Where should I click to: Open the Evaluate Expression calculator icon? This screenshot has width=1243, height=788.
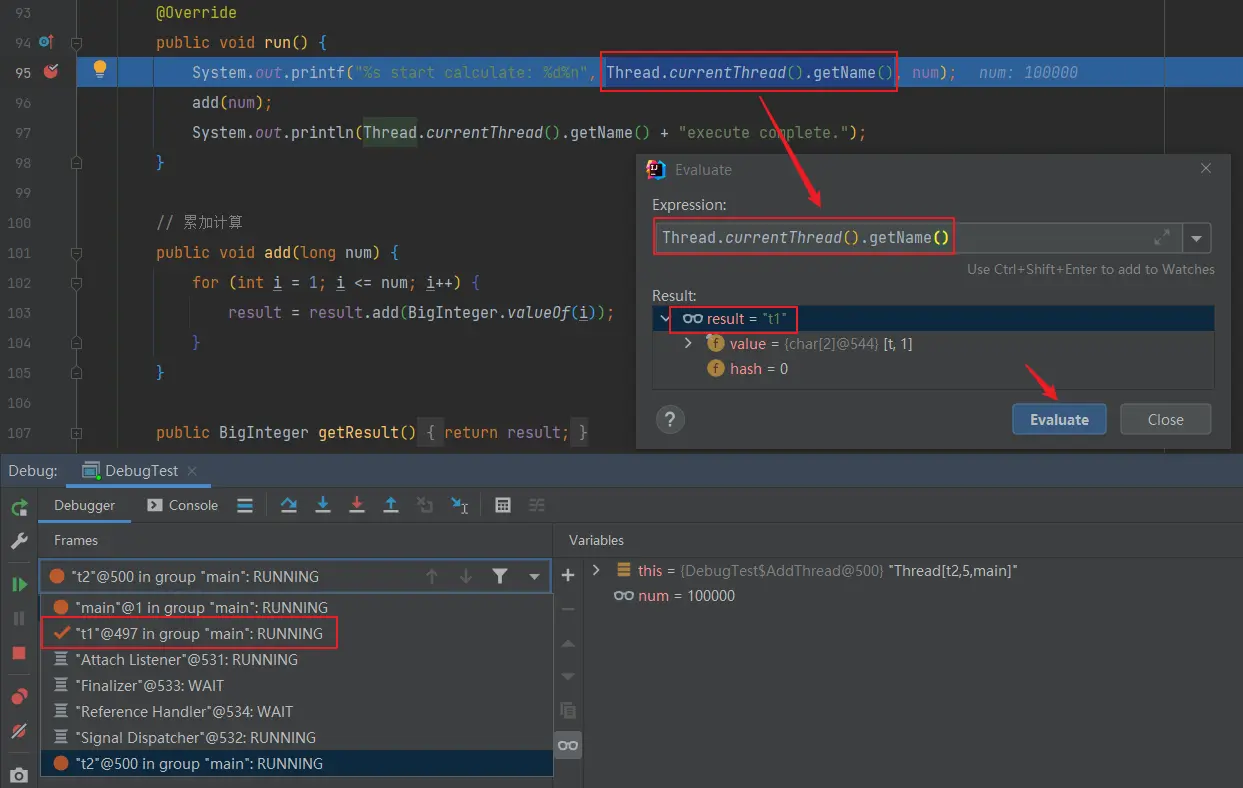click(x=503, y=505)
